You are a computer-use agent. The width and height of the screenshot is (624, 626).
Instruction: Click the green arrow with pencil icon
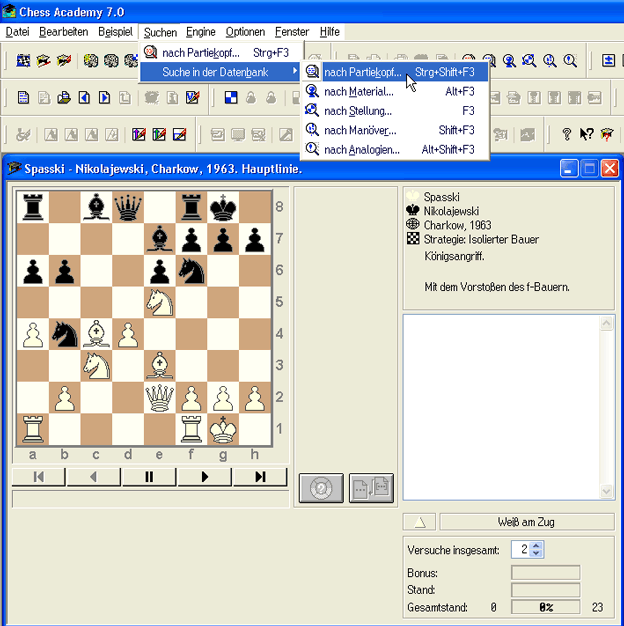pyautogui.click(x=159, y=135)
